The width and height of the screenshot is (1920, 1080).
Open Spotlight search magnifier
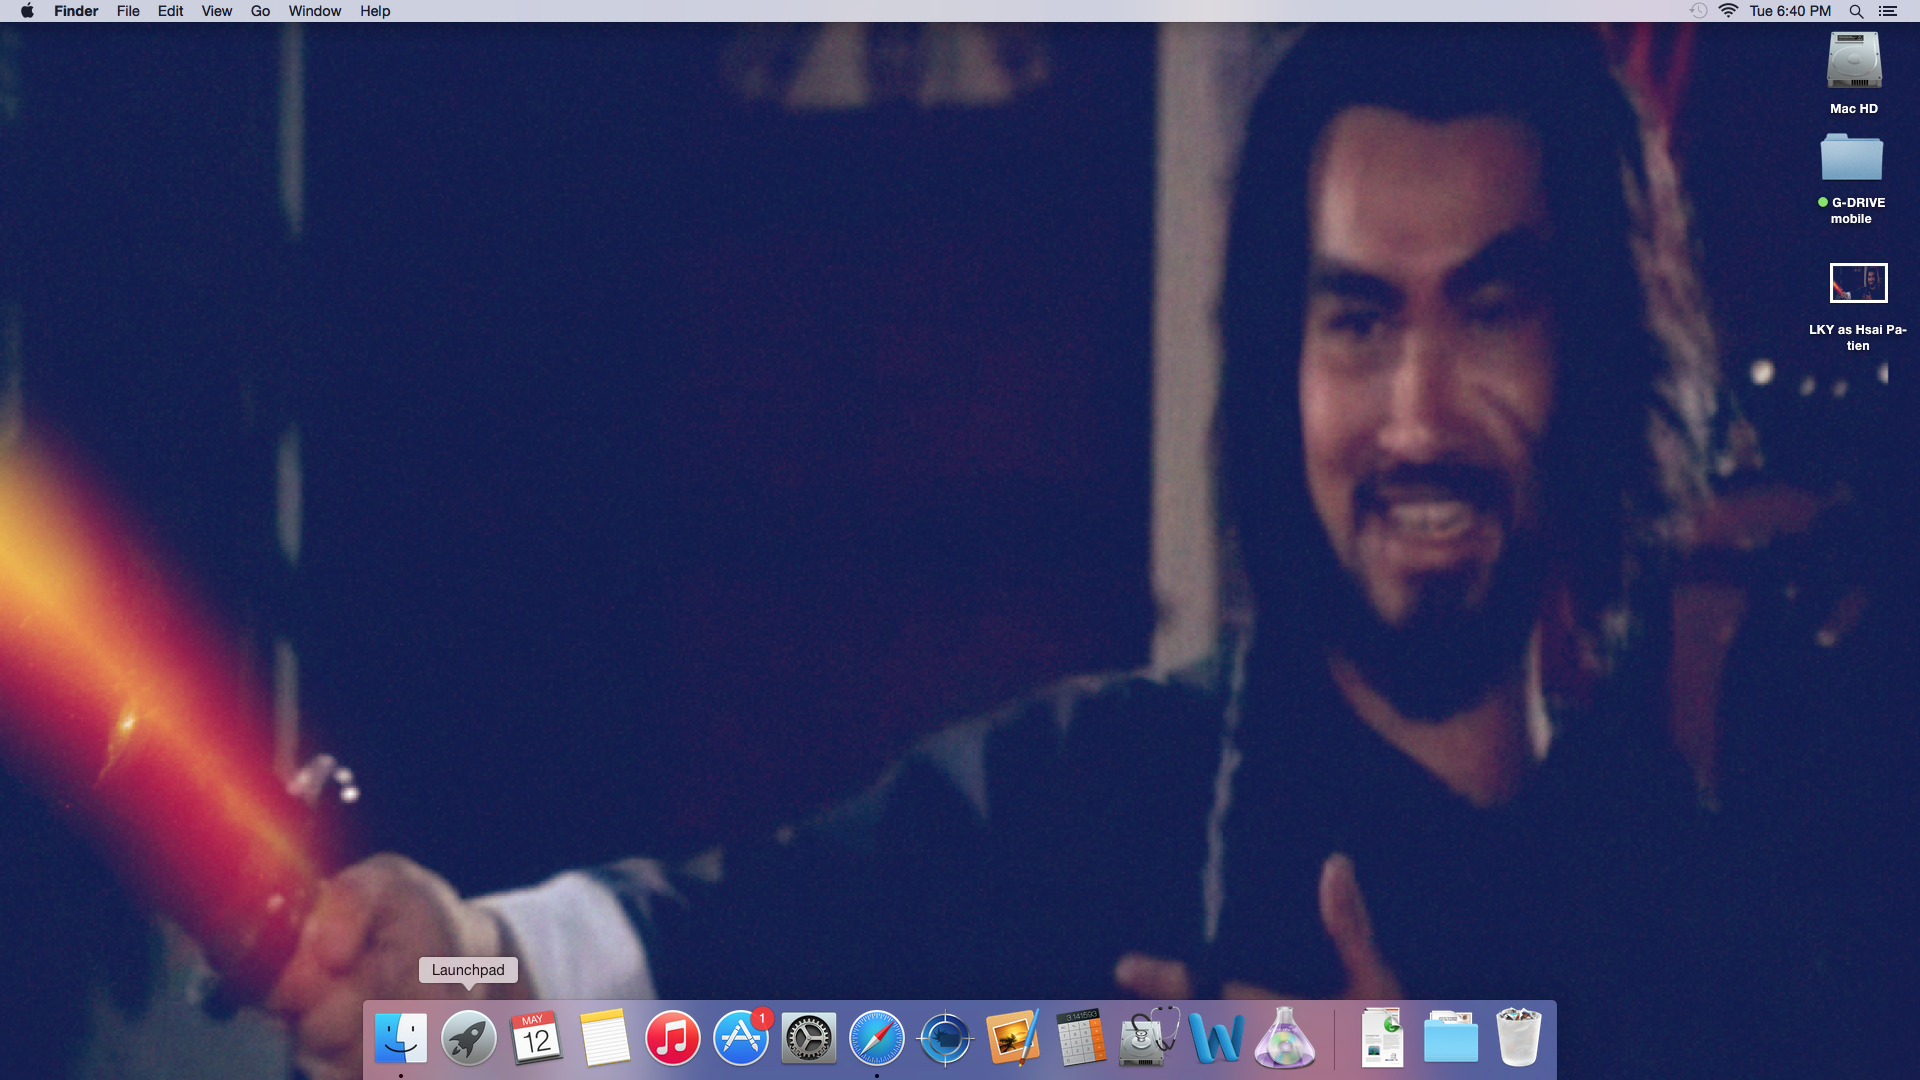1856,11
